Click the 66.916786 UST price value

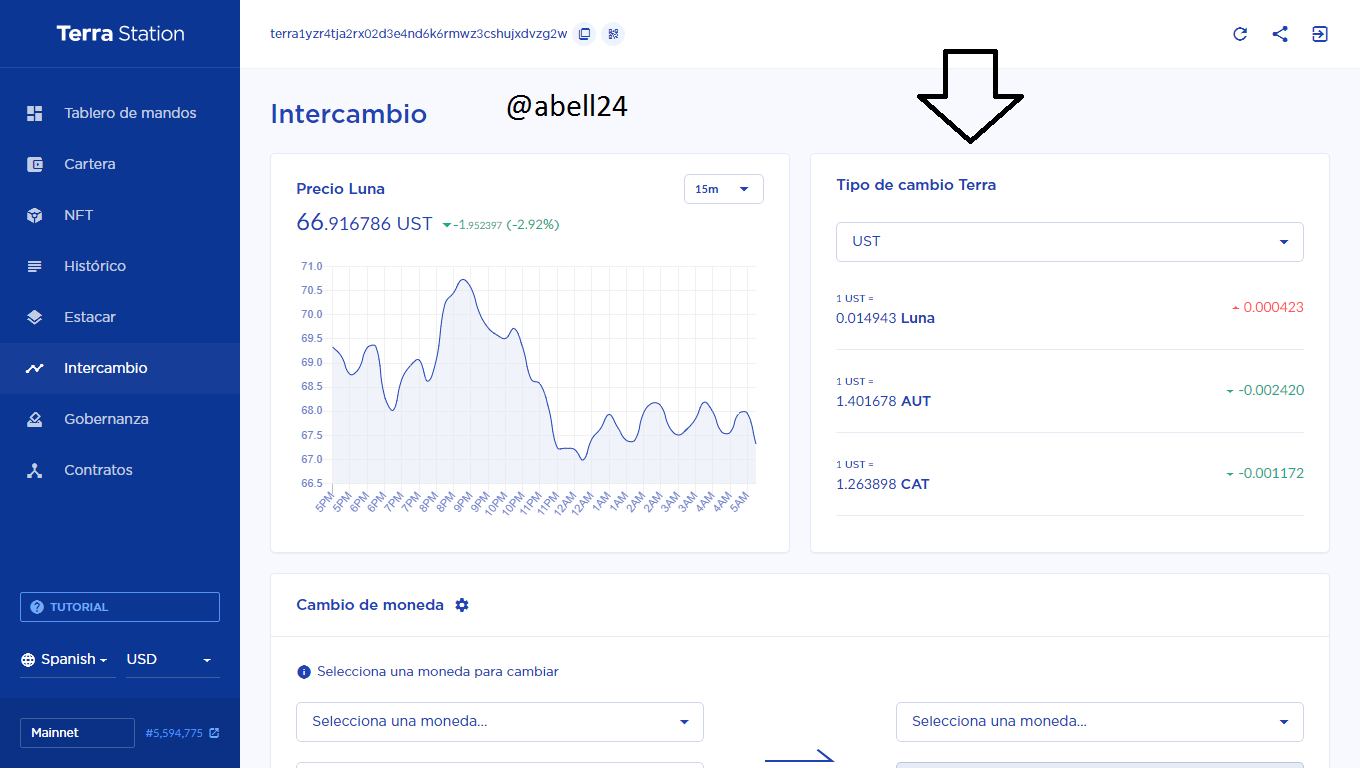point(364,223)
